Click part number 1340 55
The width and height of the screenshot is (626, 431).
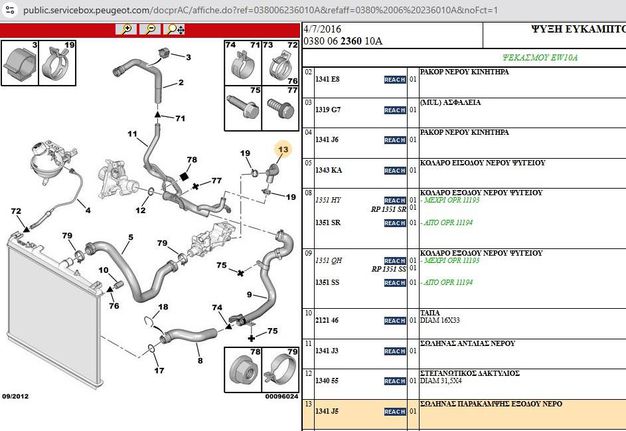[x=327, y=381]
